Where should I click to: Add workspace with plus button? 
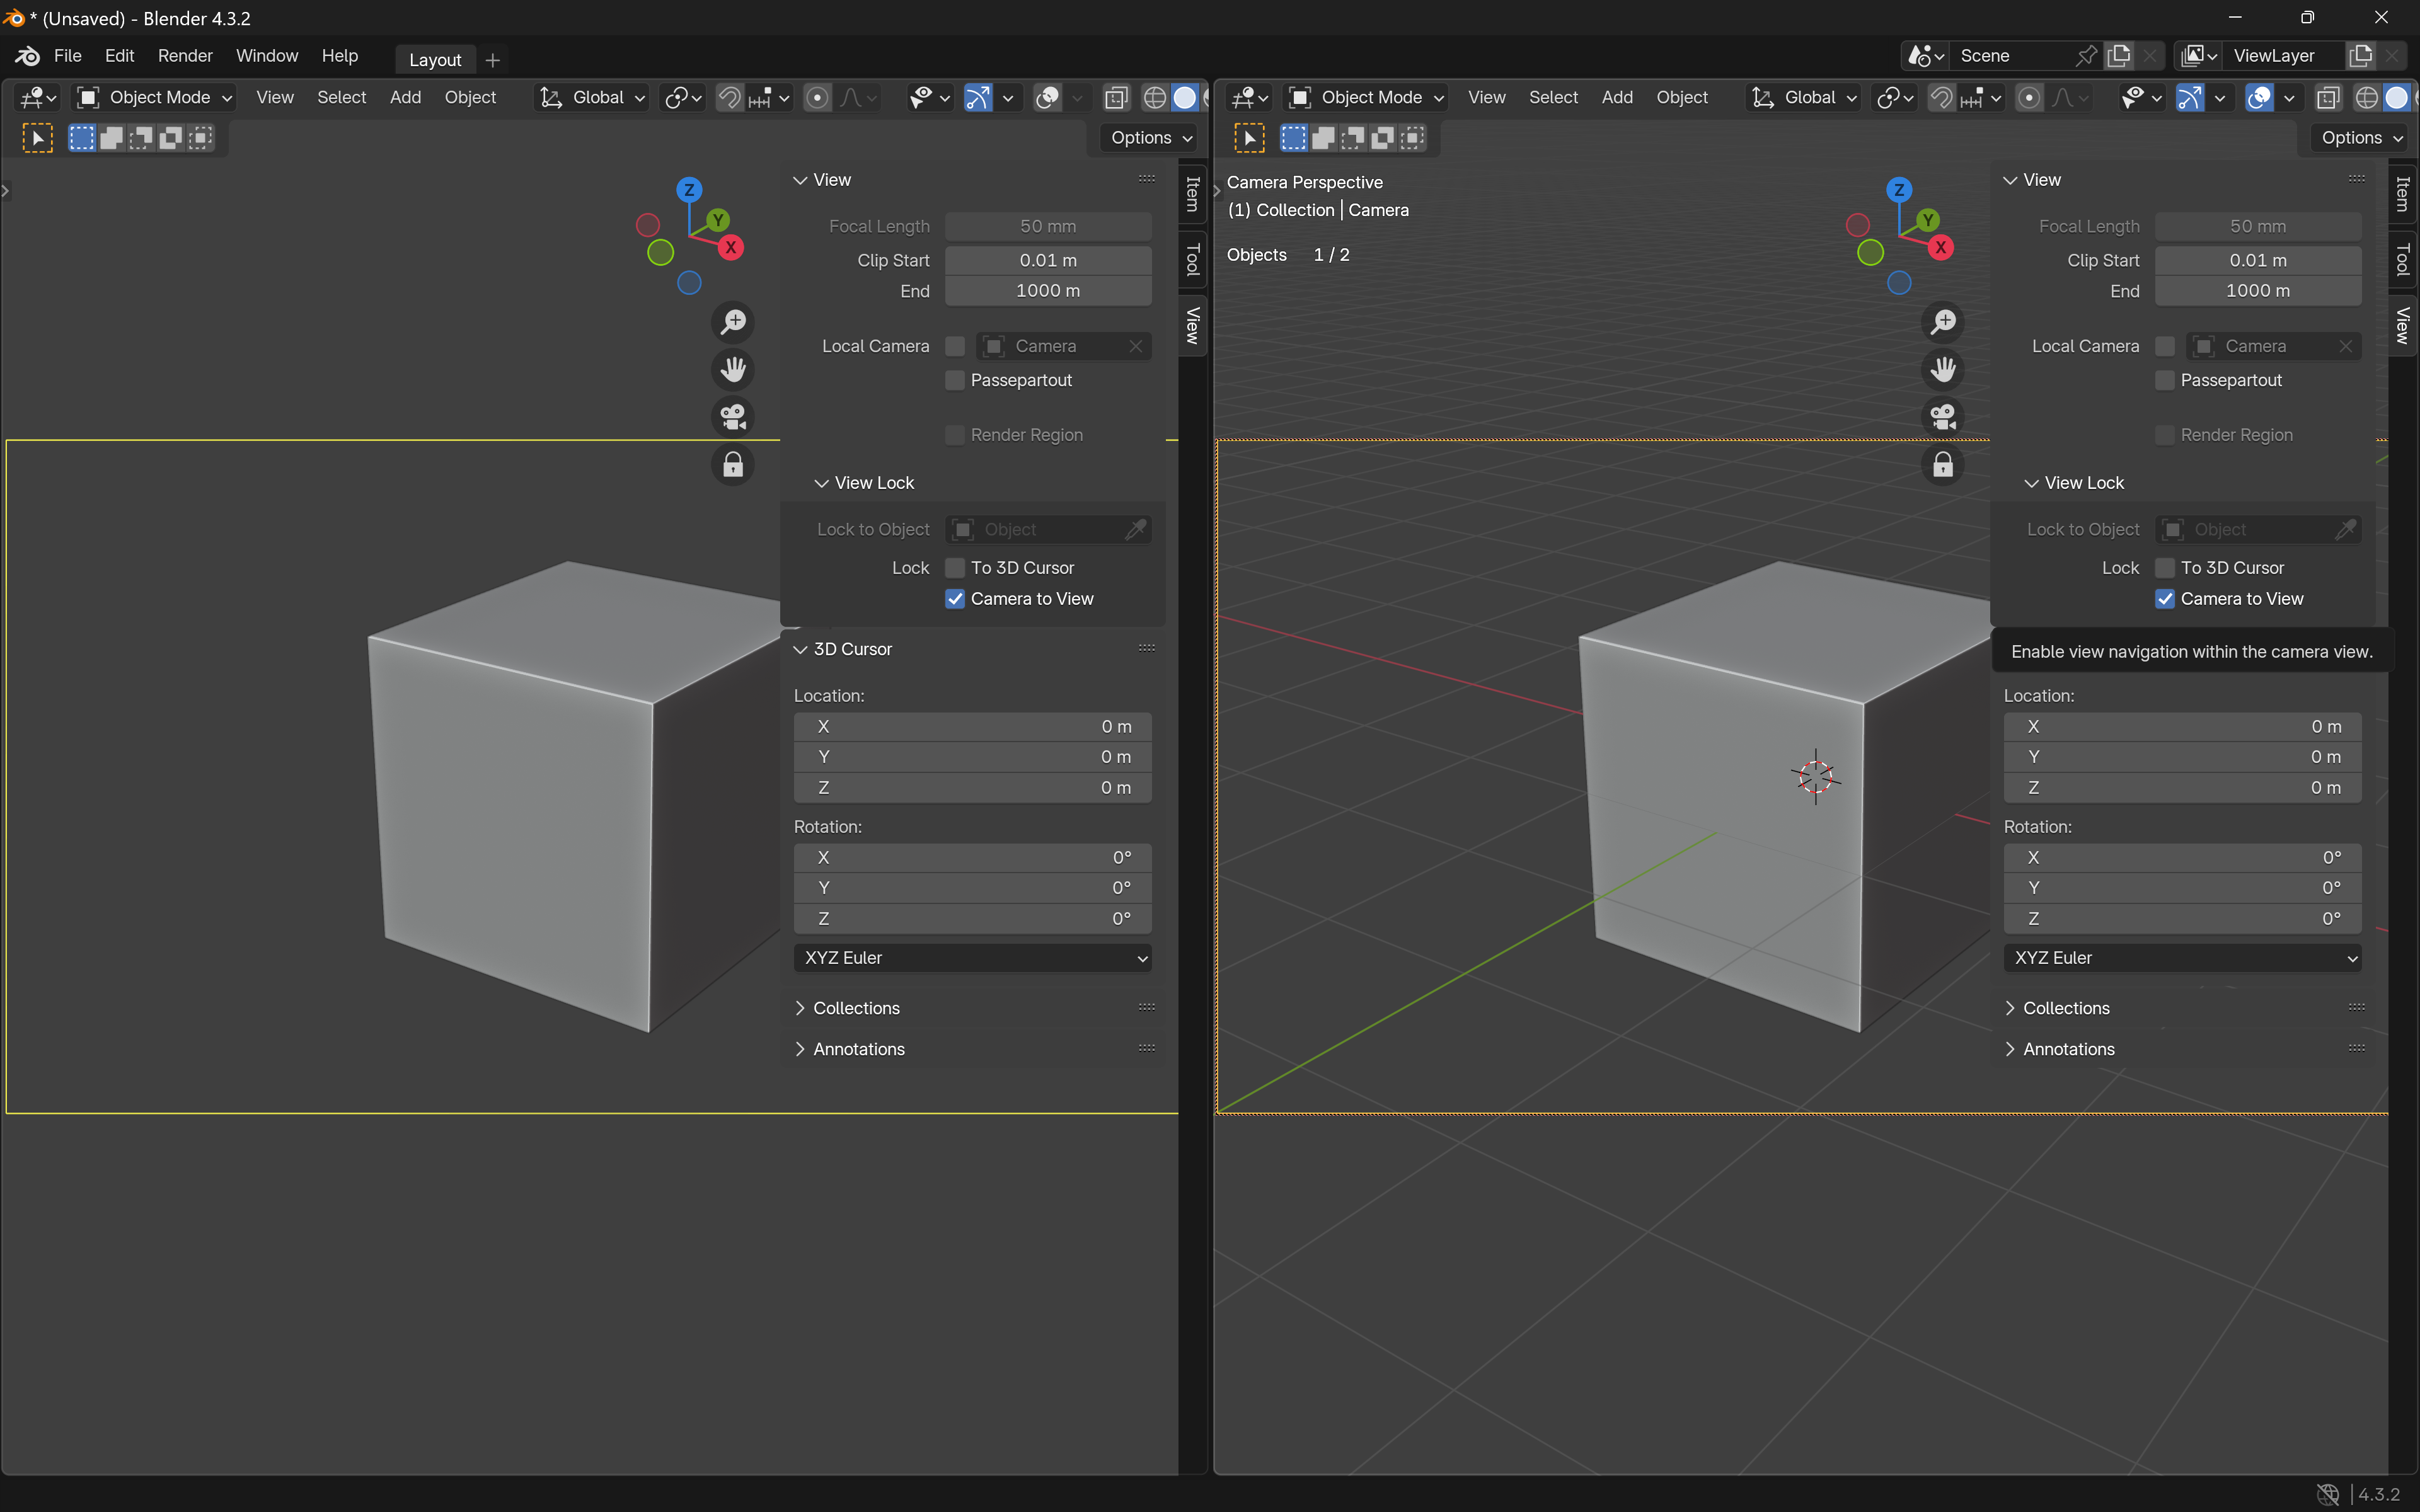[x=492, y=60]
